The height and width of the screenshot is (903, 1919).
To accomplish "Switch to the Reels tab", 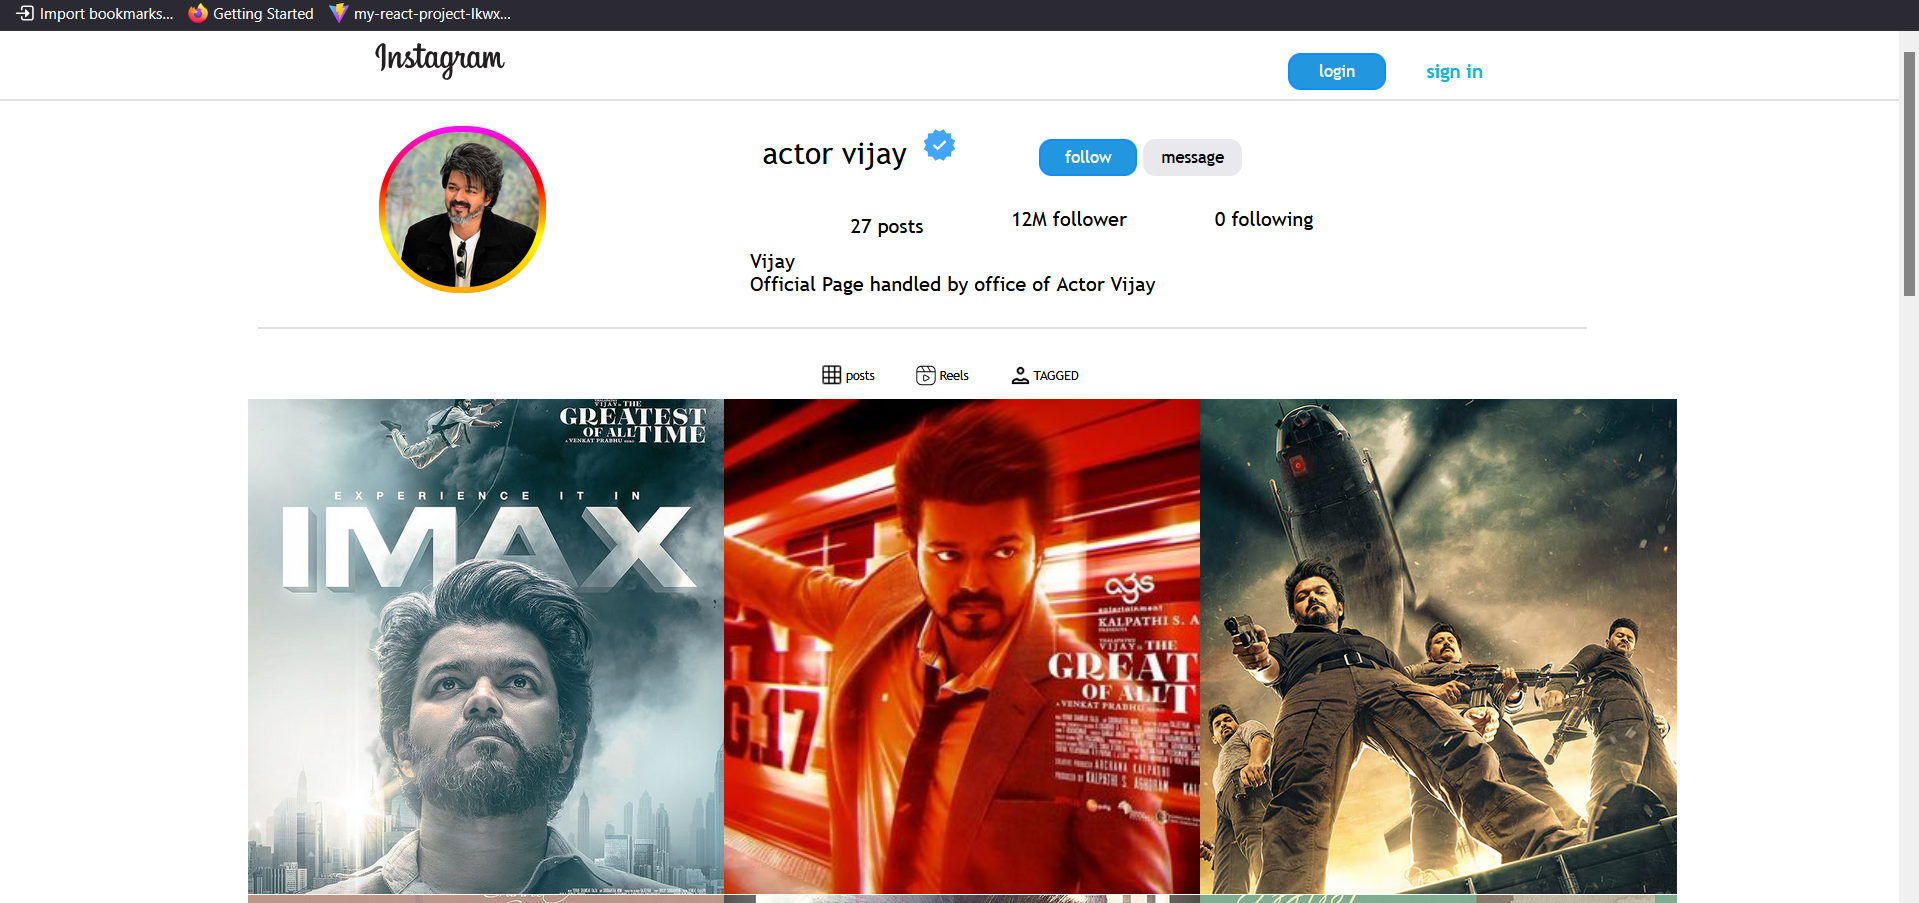I will (x=942, y=375).
